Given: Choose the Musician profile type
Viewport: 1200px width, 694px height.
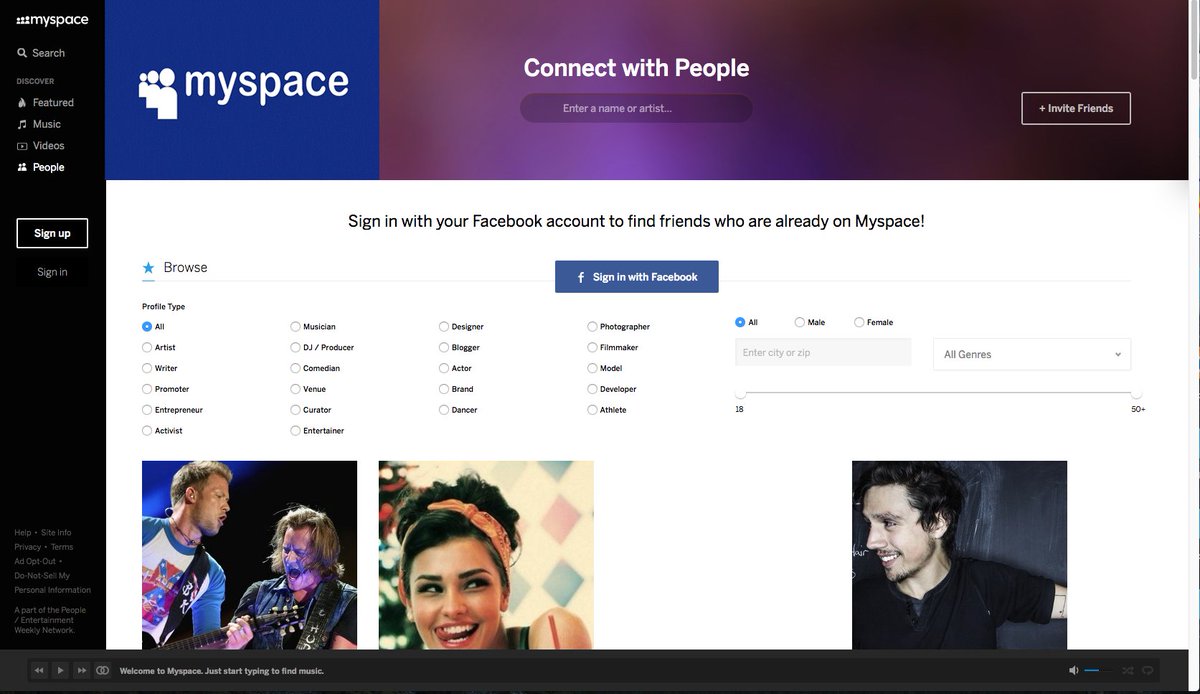Looking at the screenshot, I should [x=295, y=326].
